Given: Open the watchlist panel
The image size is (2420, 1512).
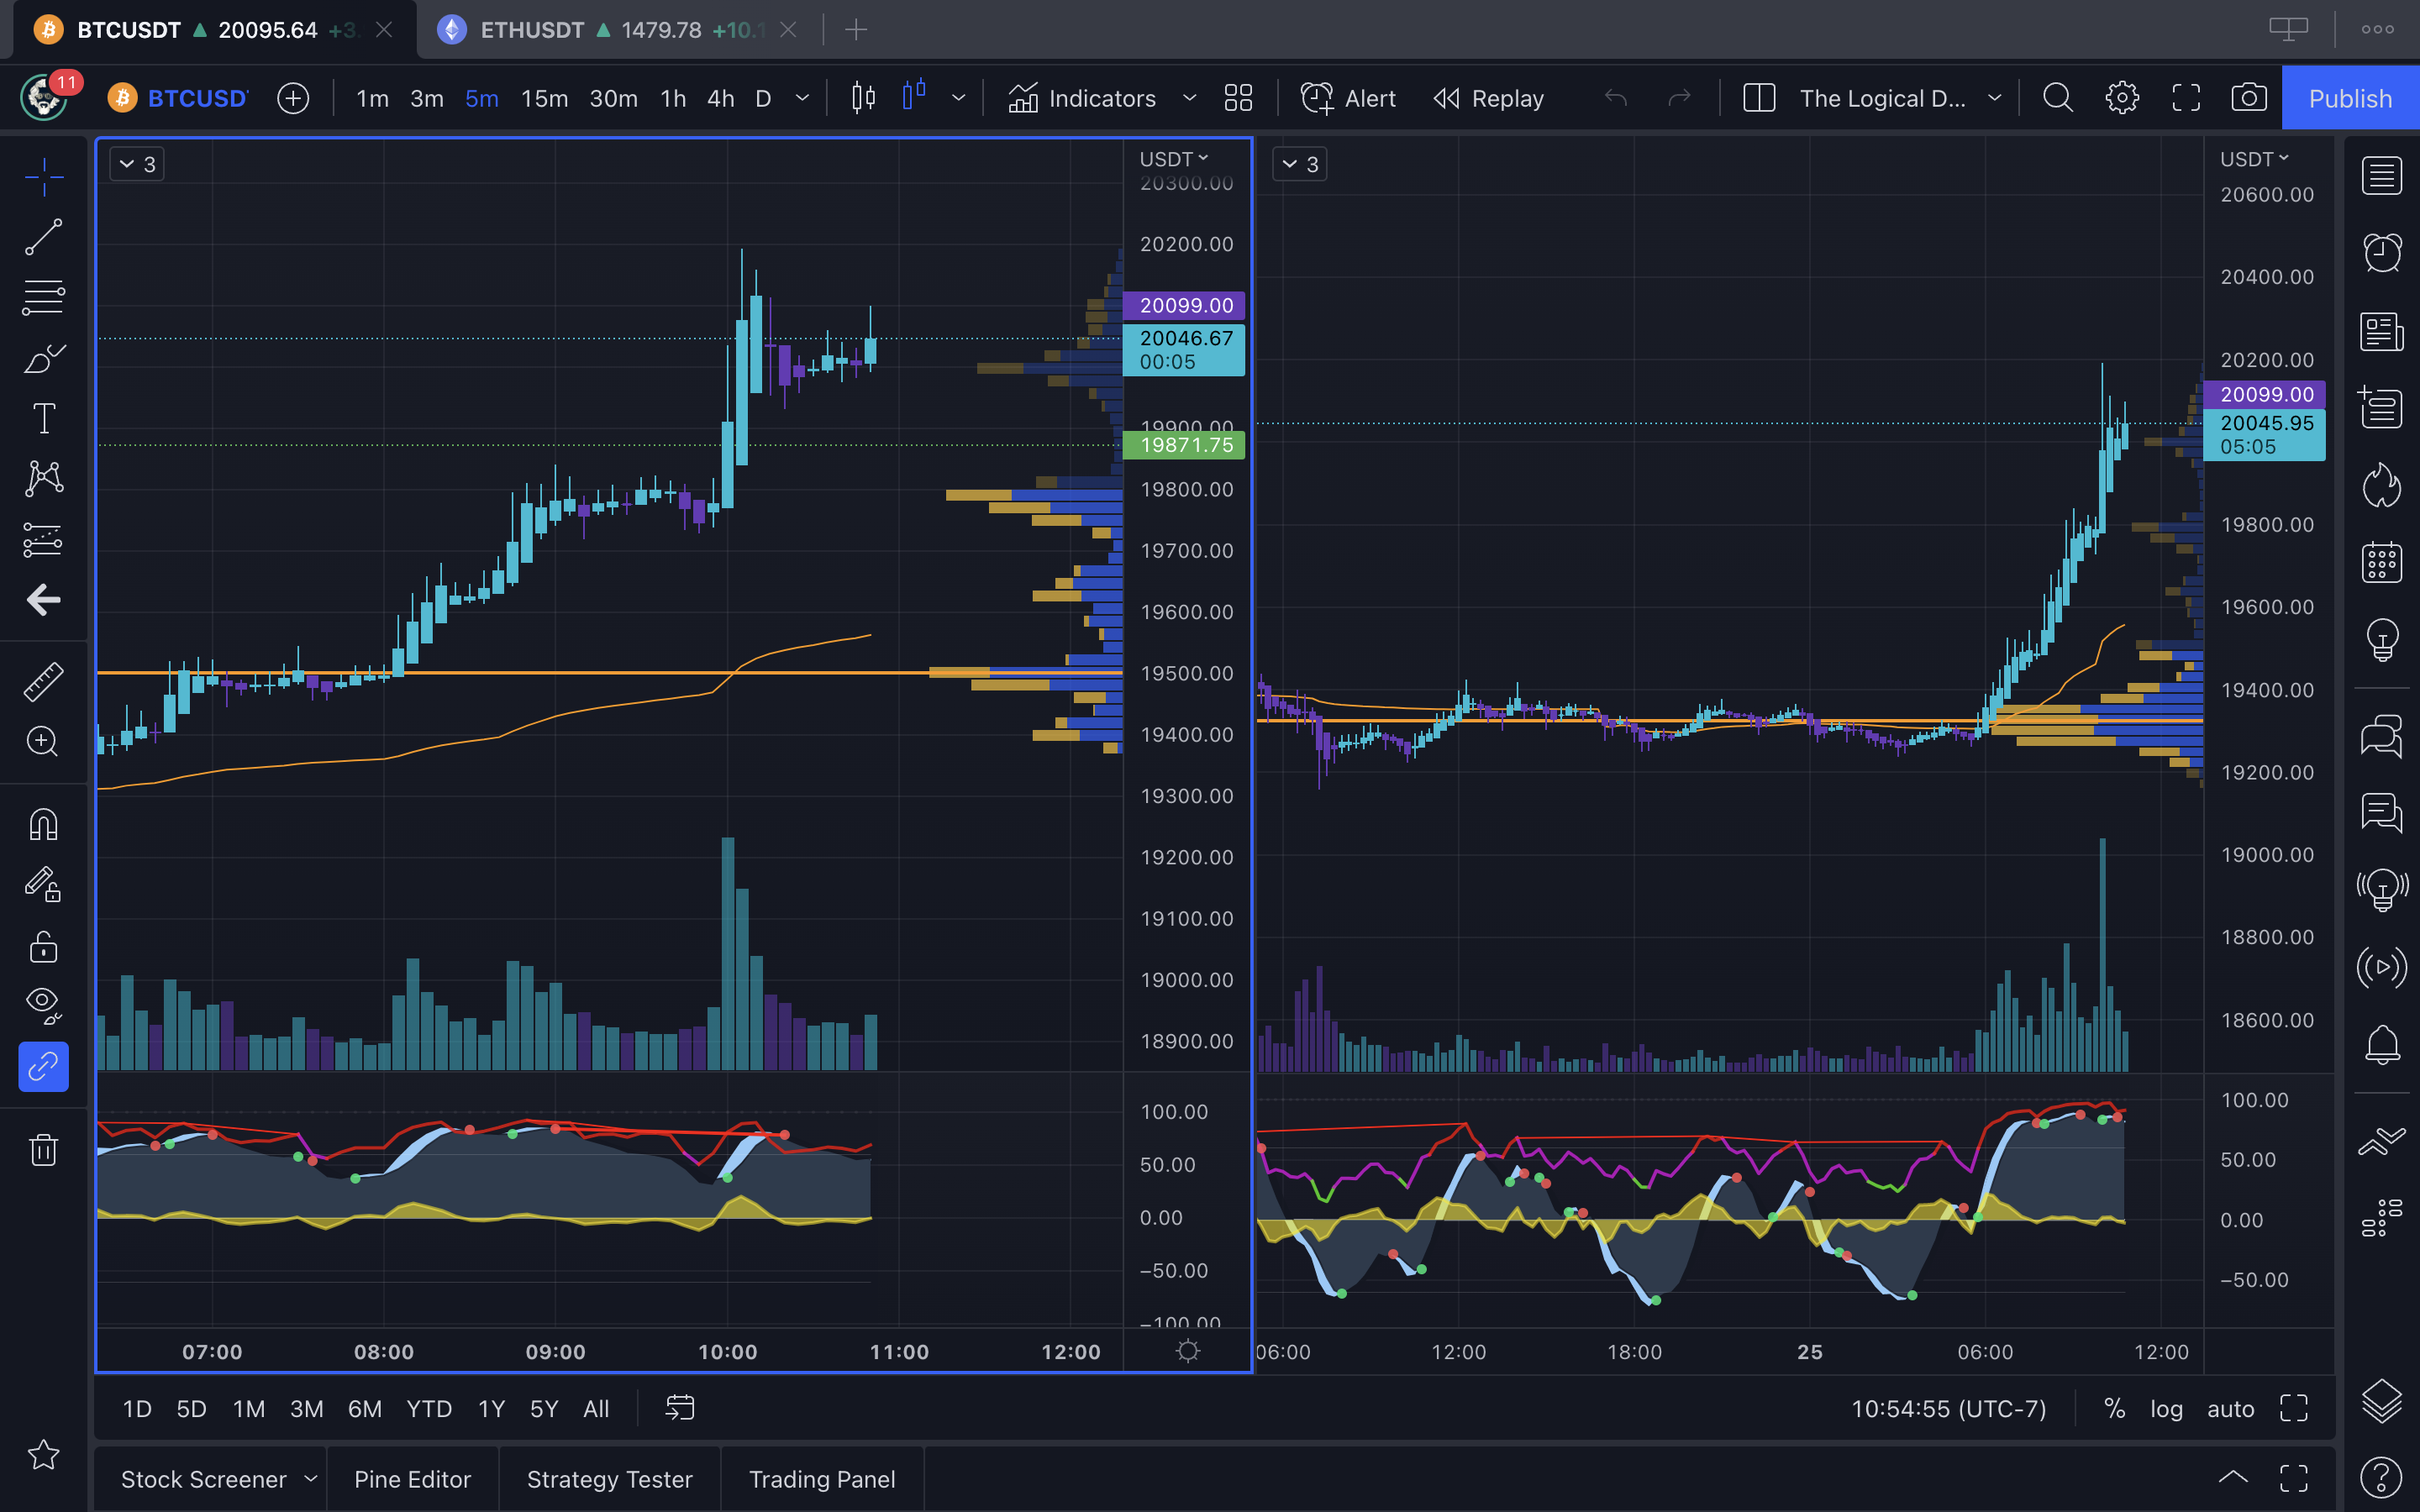Looking at the screenshot, I should point(2382,176).
